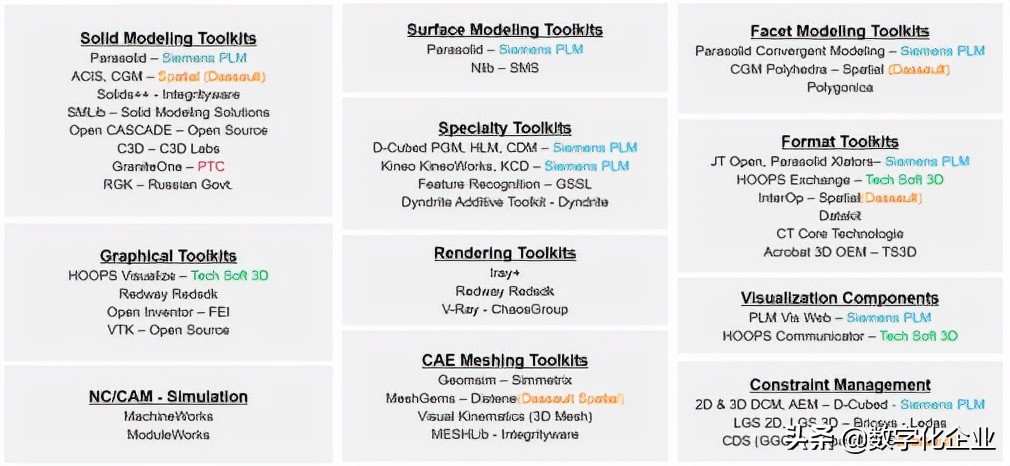Open the Constraint Management heading
Image resolution: width=1010 pixels, height=466 pixels.
[840, 385]
